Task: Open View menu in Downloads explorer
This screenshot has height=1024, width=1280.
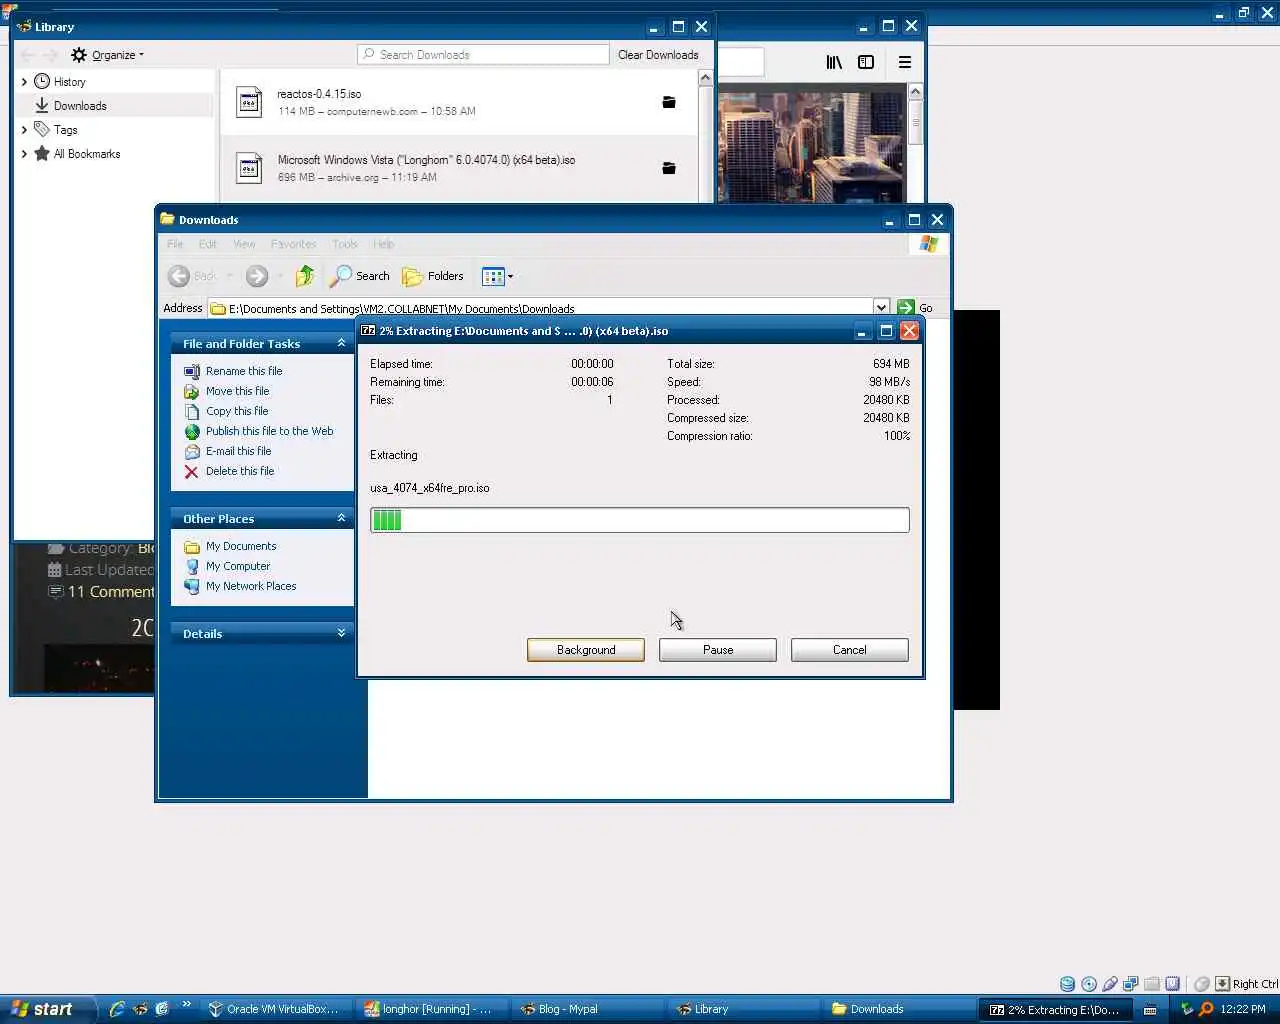Action: 244,244
